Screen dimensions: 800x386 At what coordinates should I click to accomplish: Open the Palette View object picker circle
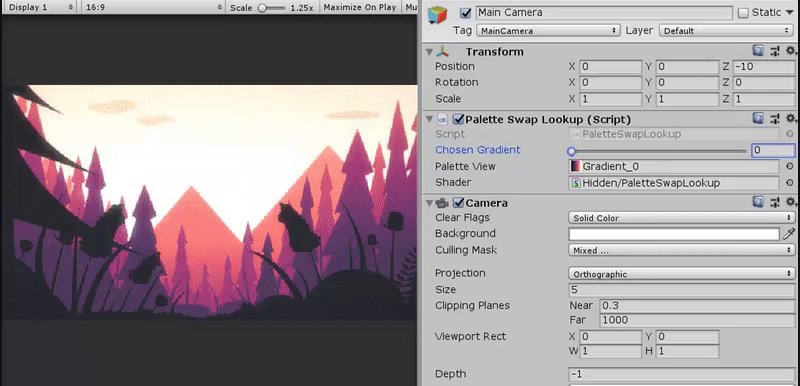790,166
